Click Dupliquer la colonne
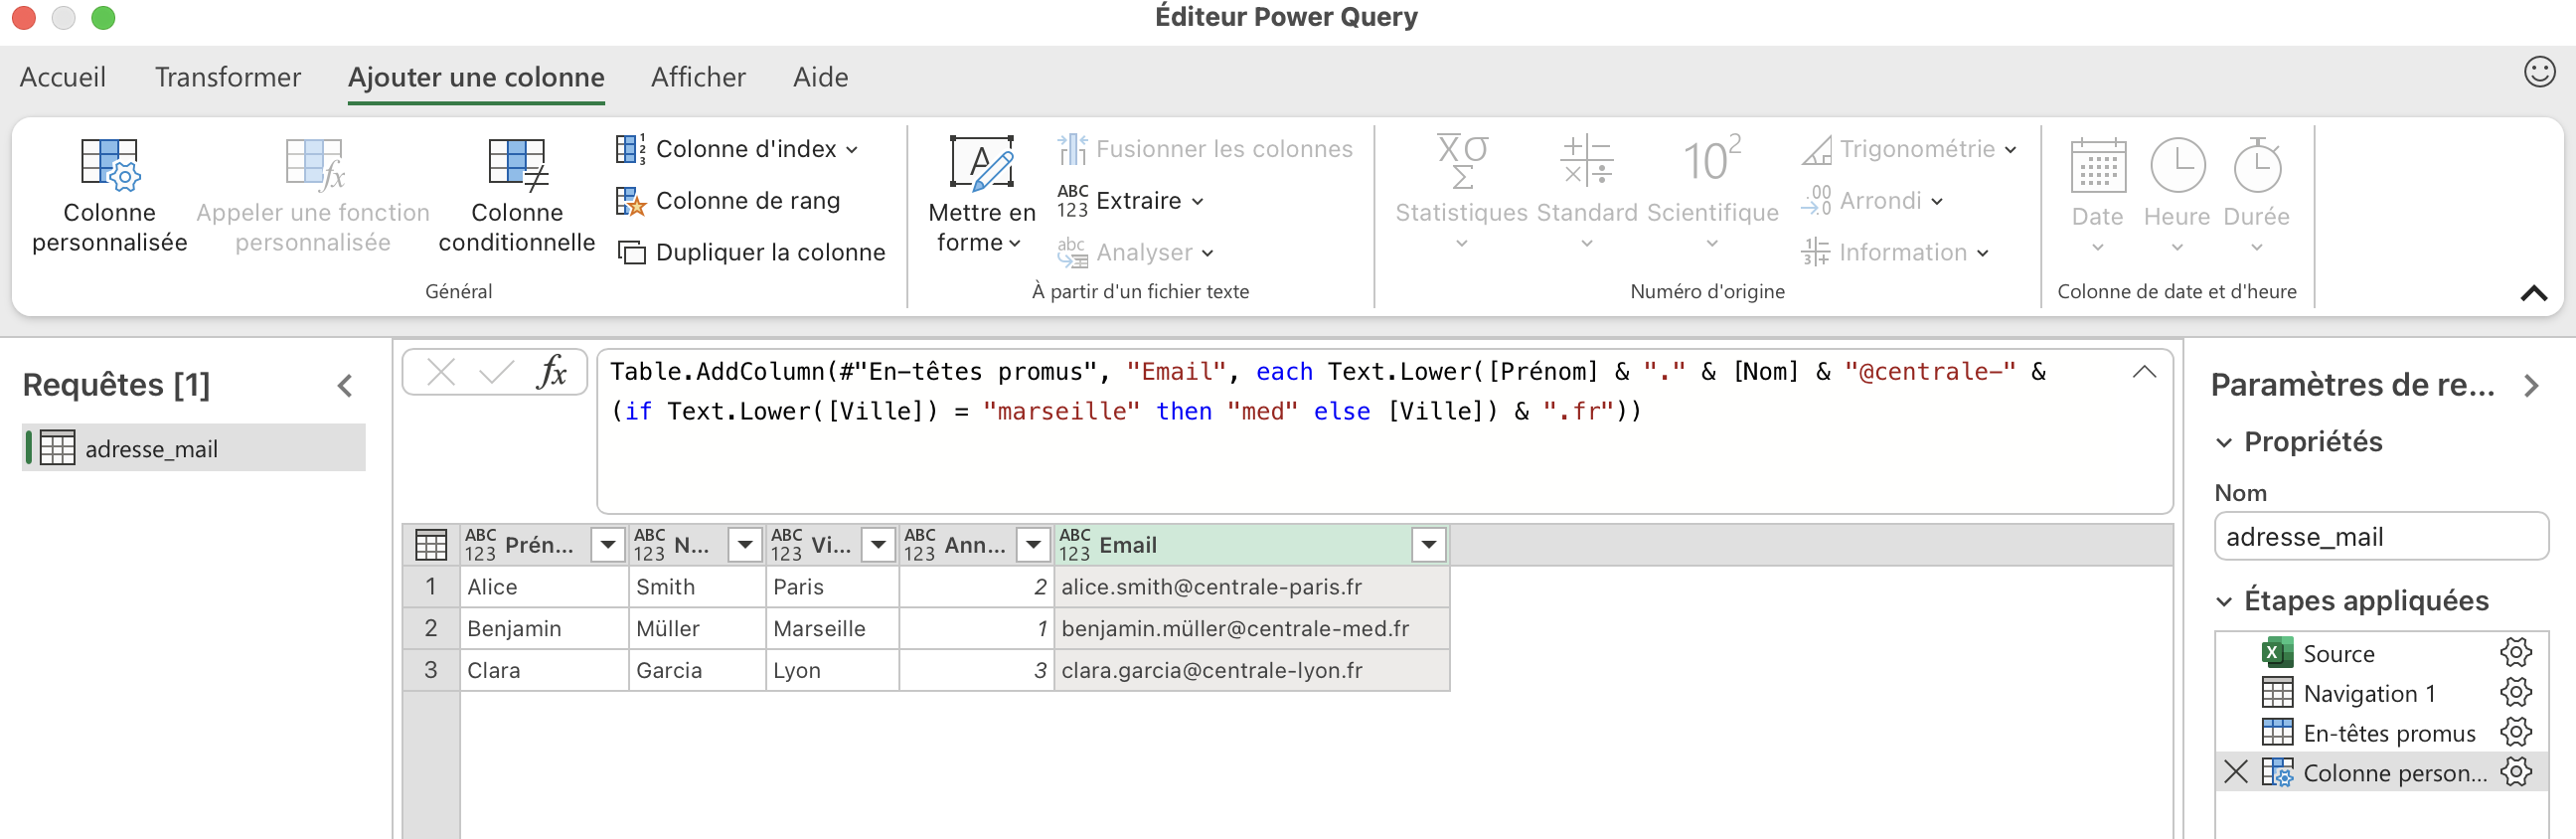 click(751, 253)
